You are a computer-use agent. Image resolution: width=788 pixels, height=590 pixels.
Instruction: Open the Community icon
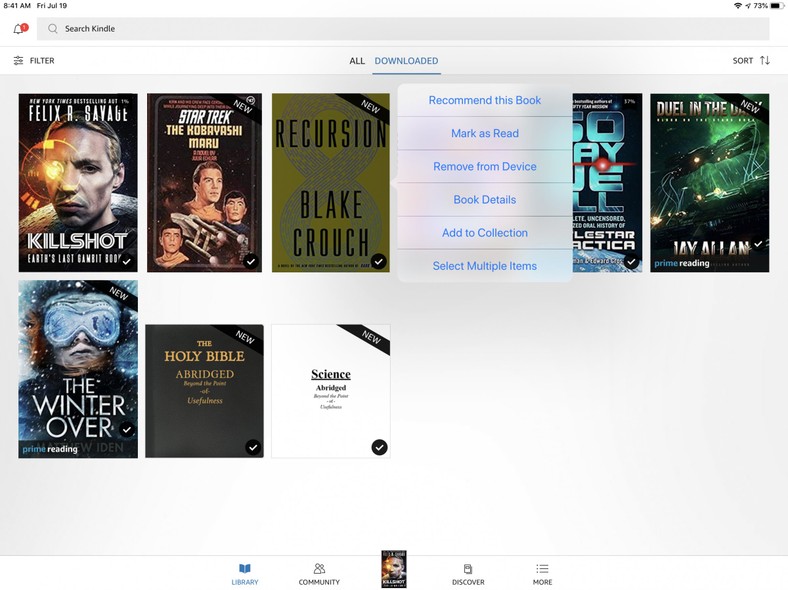pyautogui.click(x=319, y=569)
